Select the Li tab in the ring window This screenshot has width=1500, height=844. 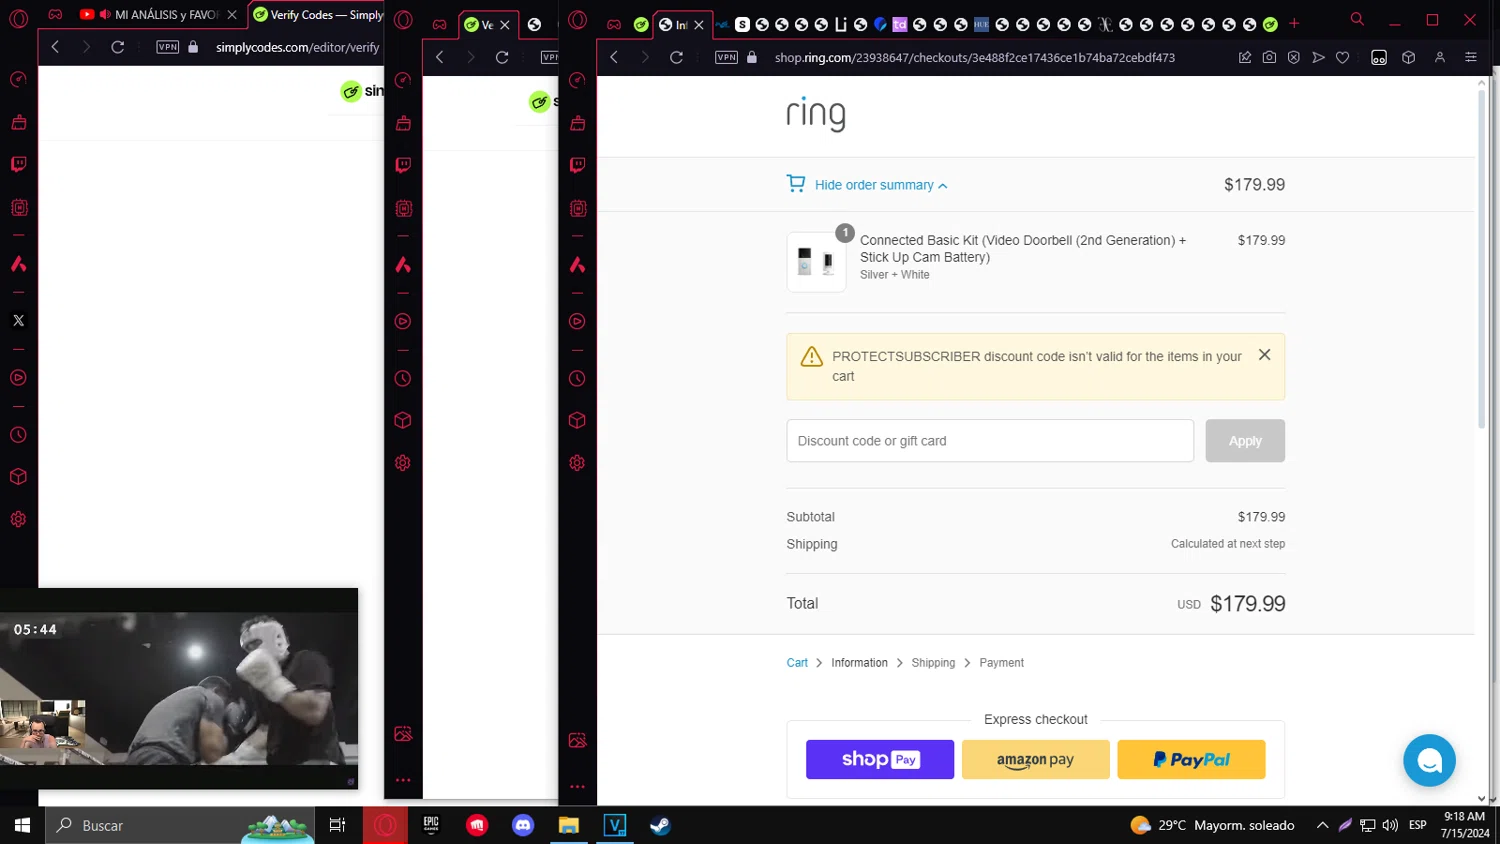point(840,24)
